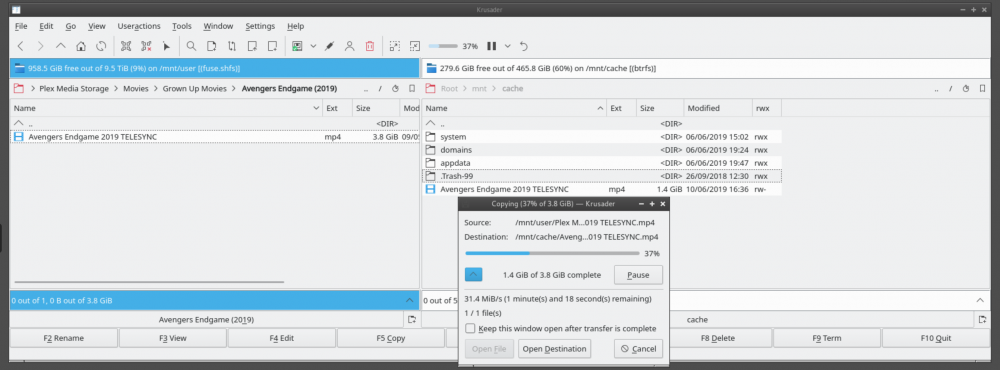Open left panel bookmarks icon
The image size is (1000, 370).
click(412, 89)
